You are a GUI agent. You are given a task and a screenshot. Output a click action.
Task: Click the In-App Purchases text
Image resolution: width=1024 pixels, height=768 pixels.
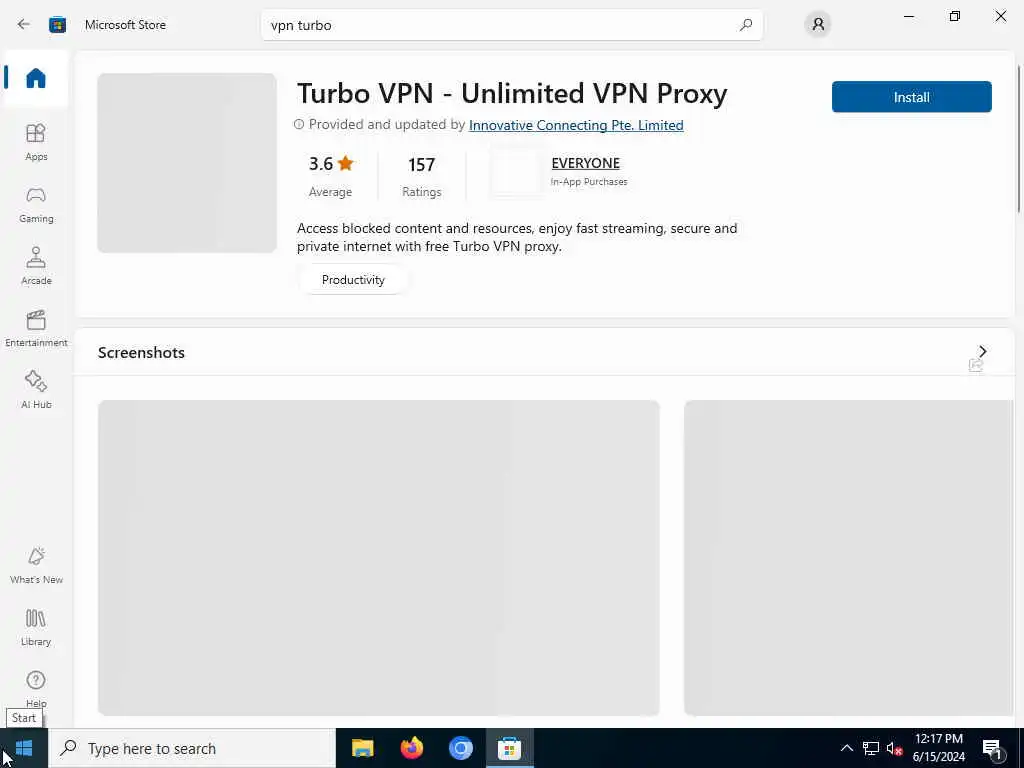pos(588,182)
